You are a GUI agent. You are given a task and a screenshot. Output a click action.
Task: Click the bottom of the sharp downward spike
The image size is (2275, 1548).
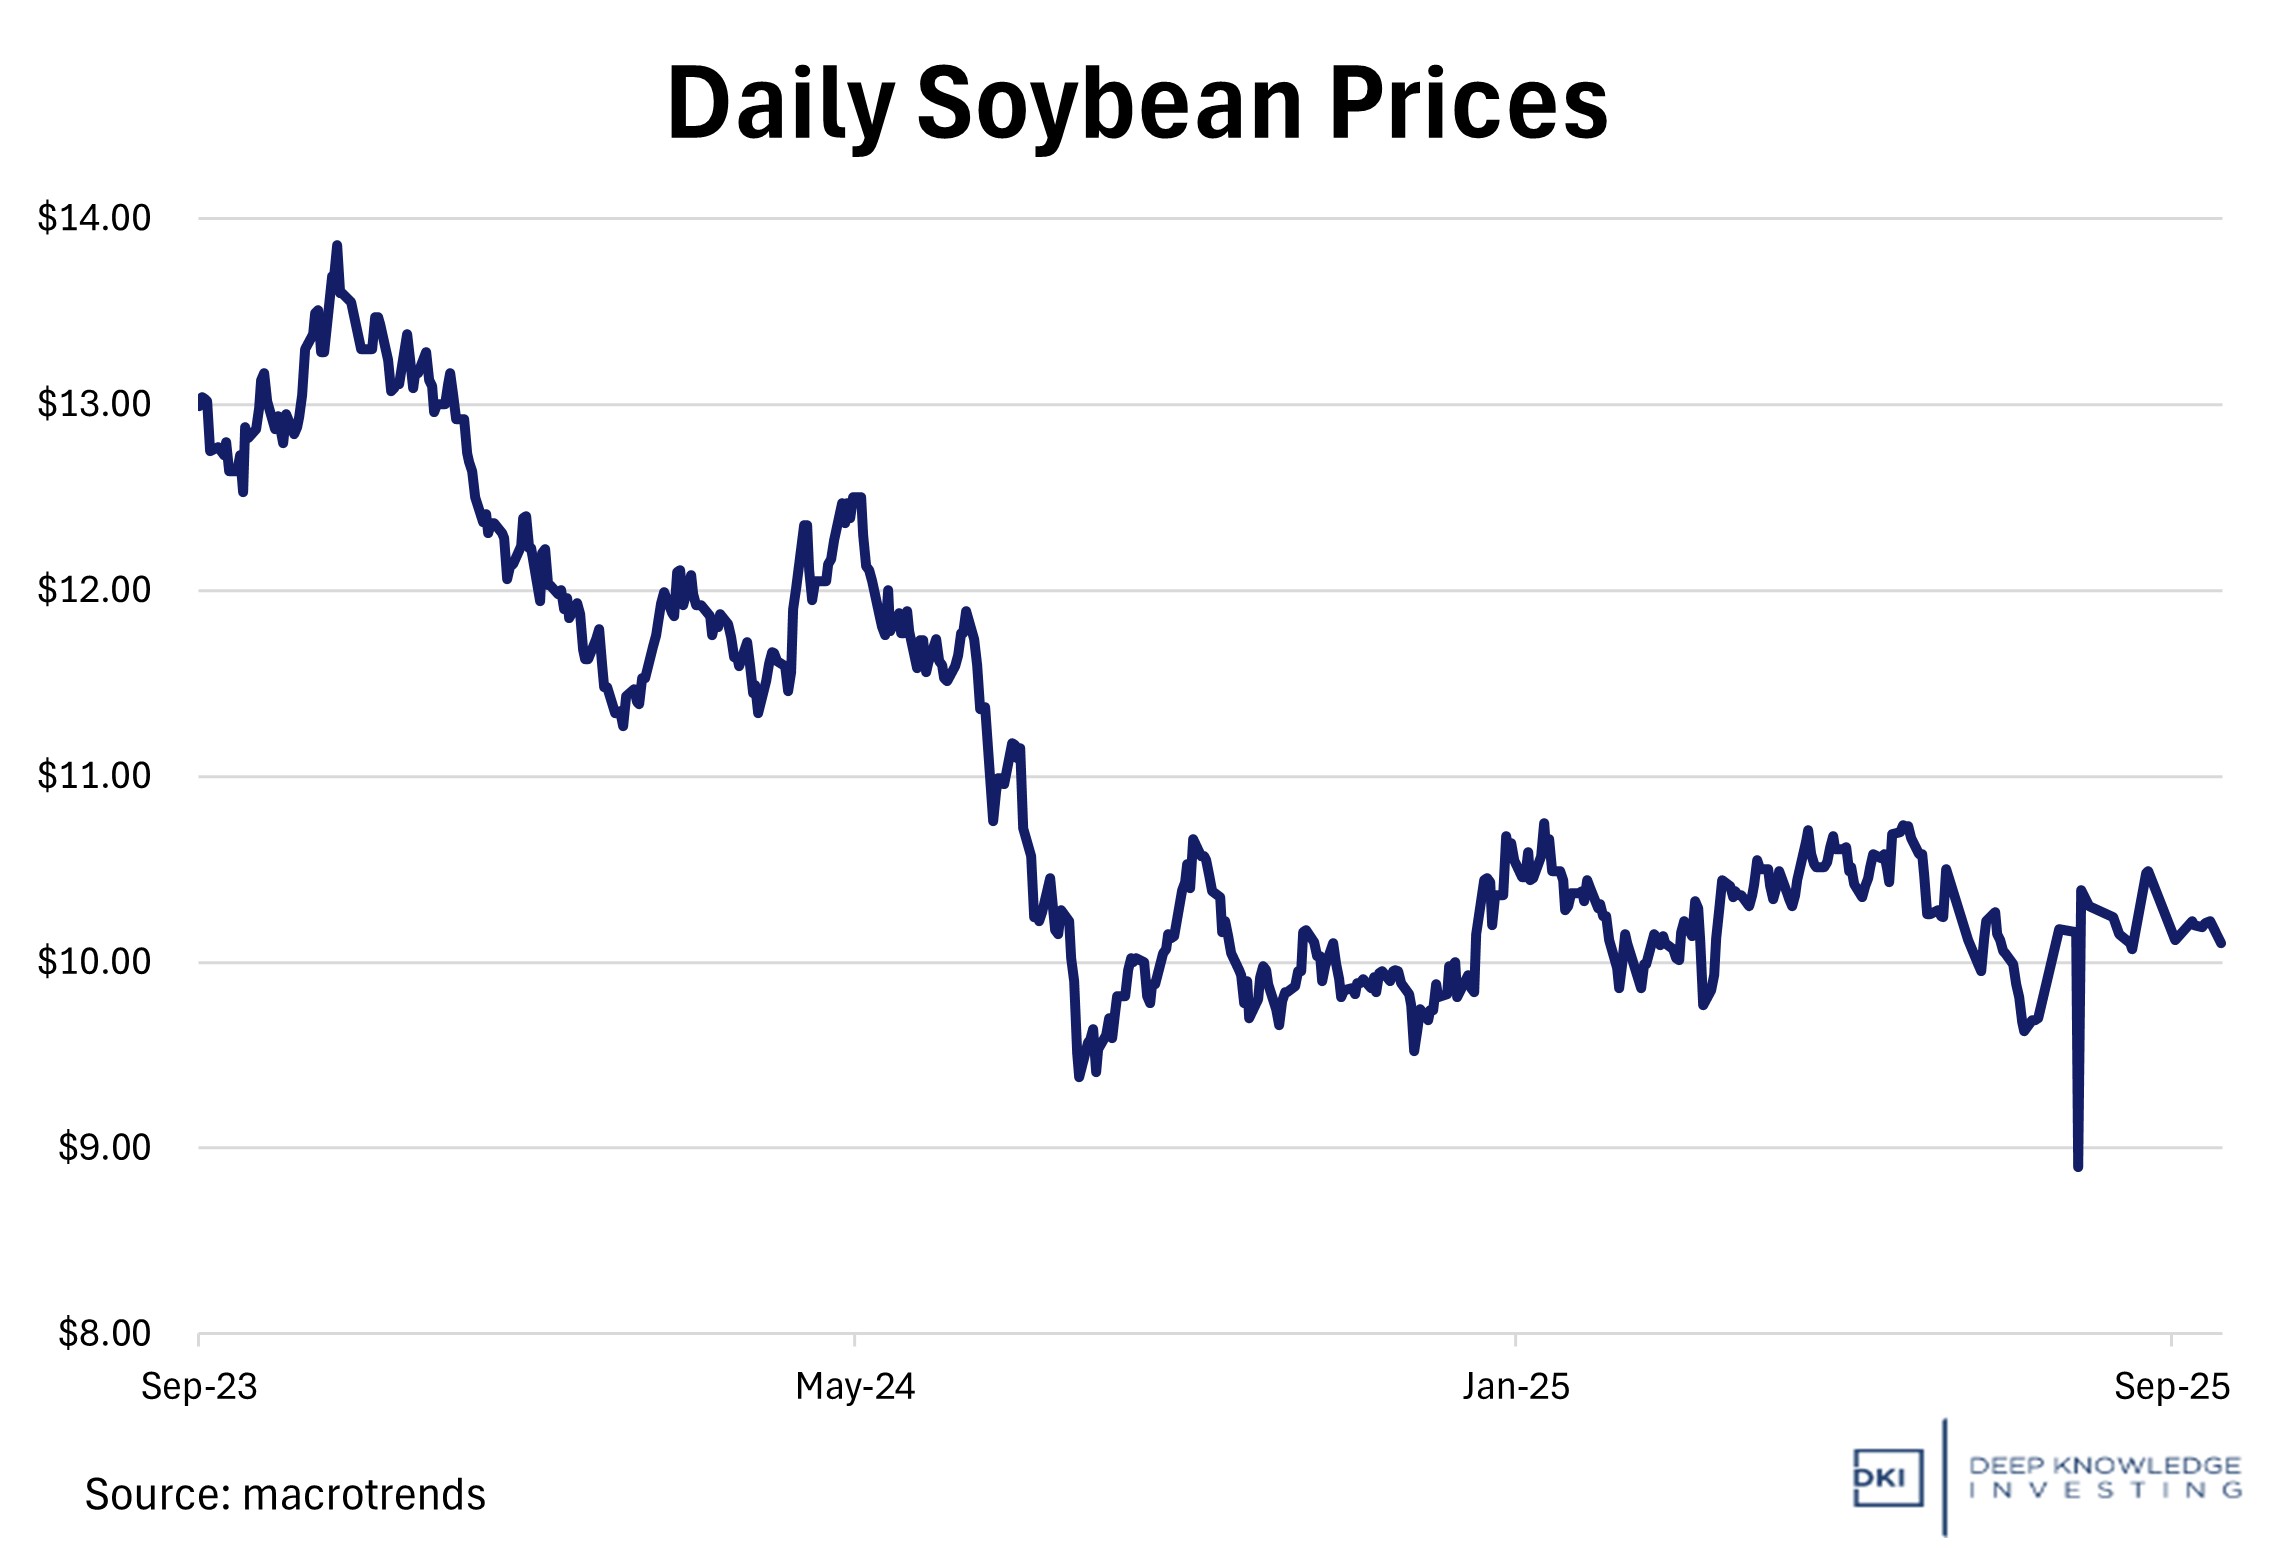pyautogui.click(x=2078, y=1166)
